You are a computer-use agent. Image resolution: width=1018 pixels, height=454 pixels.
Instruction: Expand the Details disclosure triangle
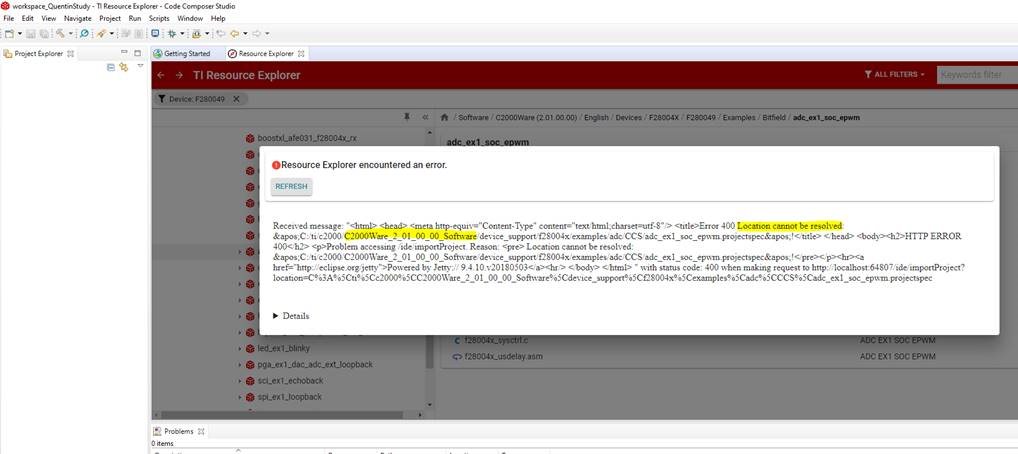pos(275,316)
